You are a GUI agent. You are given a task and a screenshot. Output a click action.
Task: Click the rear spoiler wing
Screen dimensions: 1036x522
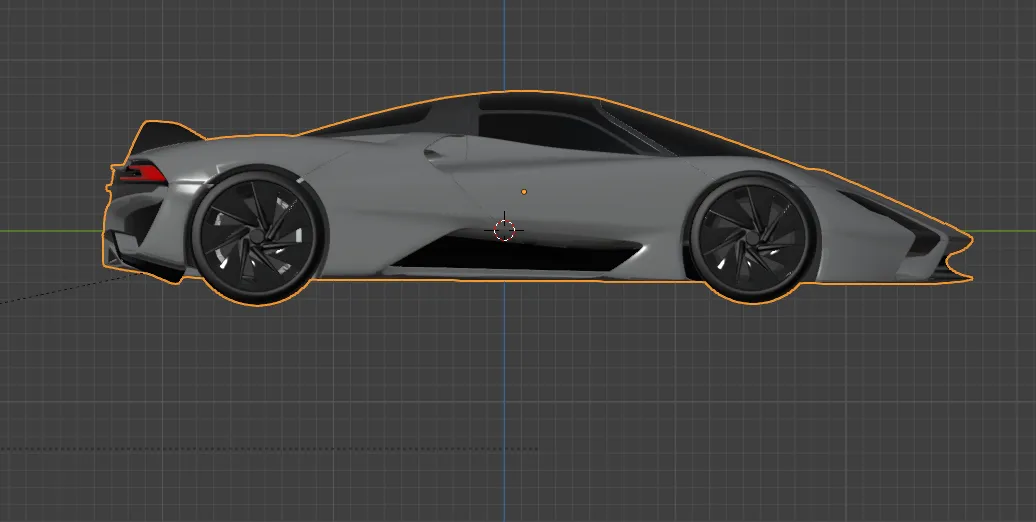pyautogui.click(x=160, y=133)
